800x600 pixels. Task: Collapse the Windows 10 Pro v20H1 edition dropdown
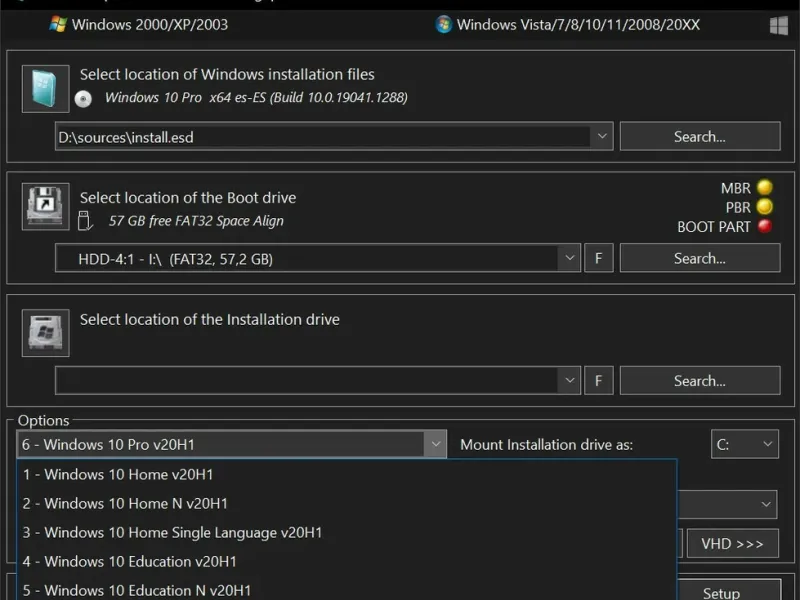pyautogui.click(x=435, y=444)
